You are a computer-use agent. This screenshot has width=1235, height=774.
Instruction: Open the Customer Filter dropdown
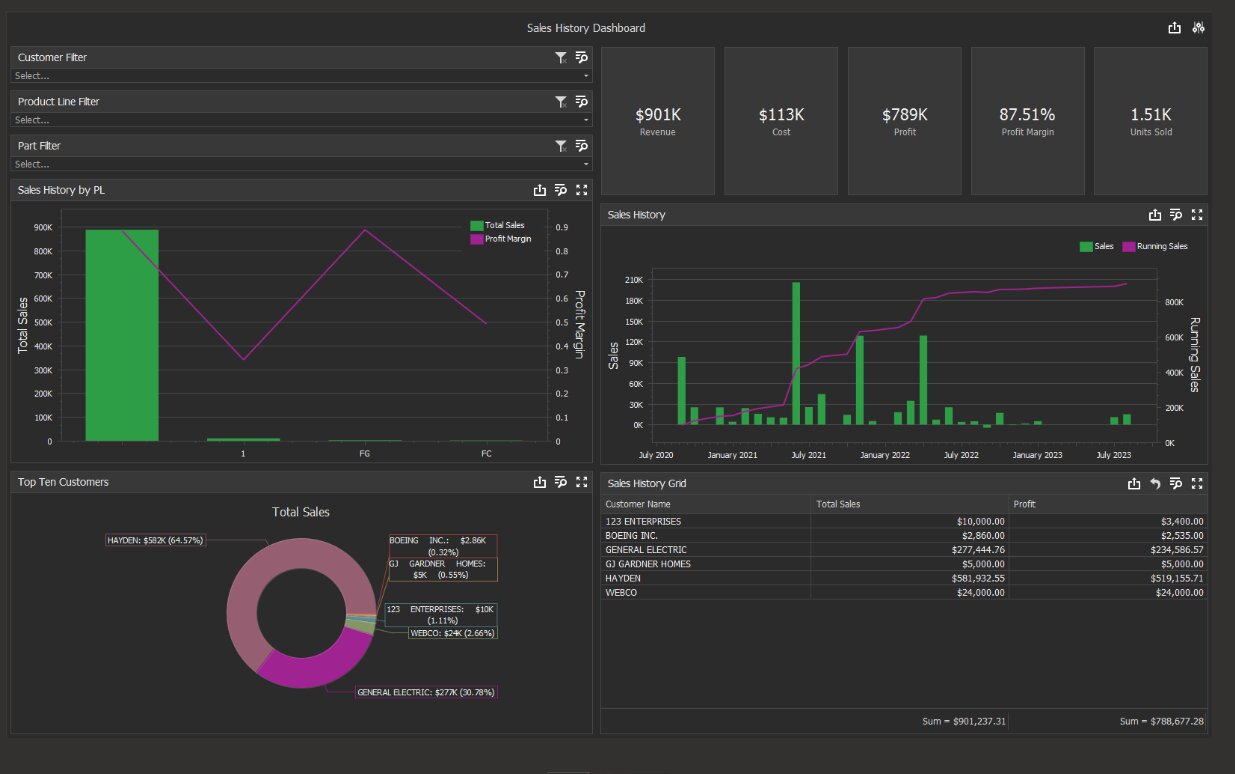(300, 76)
